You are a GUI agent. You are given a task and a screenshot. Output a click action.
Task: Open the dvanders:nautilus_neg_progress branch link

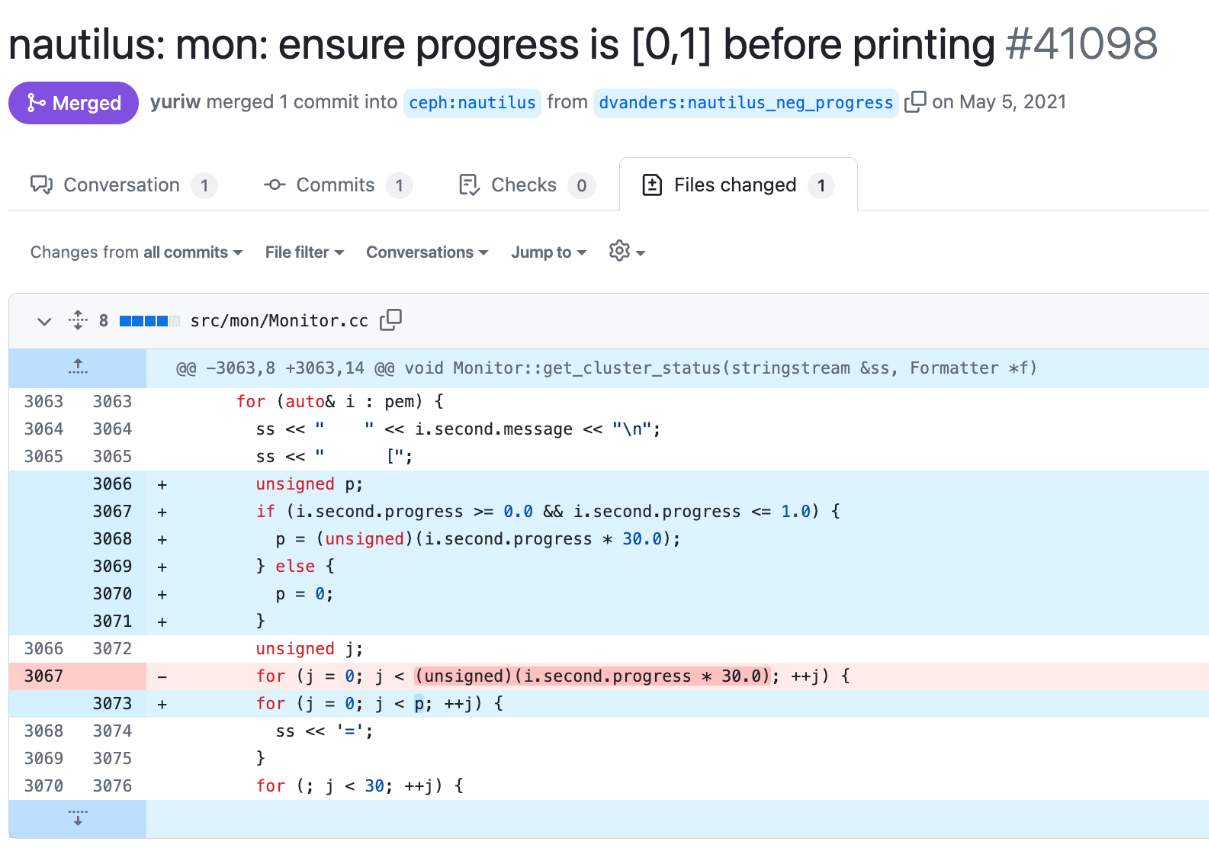[x=745, y=102]
